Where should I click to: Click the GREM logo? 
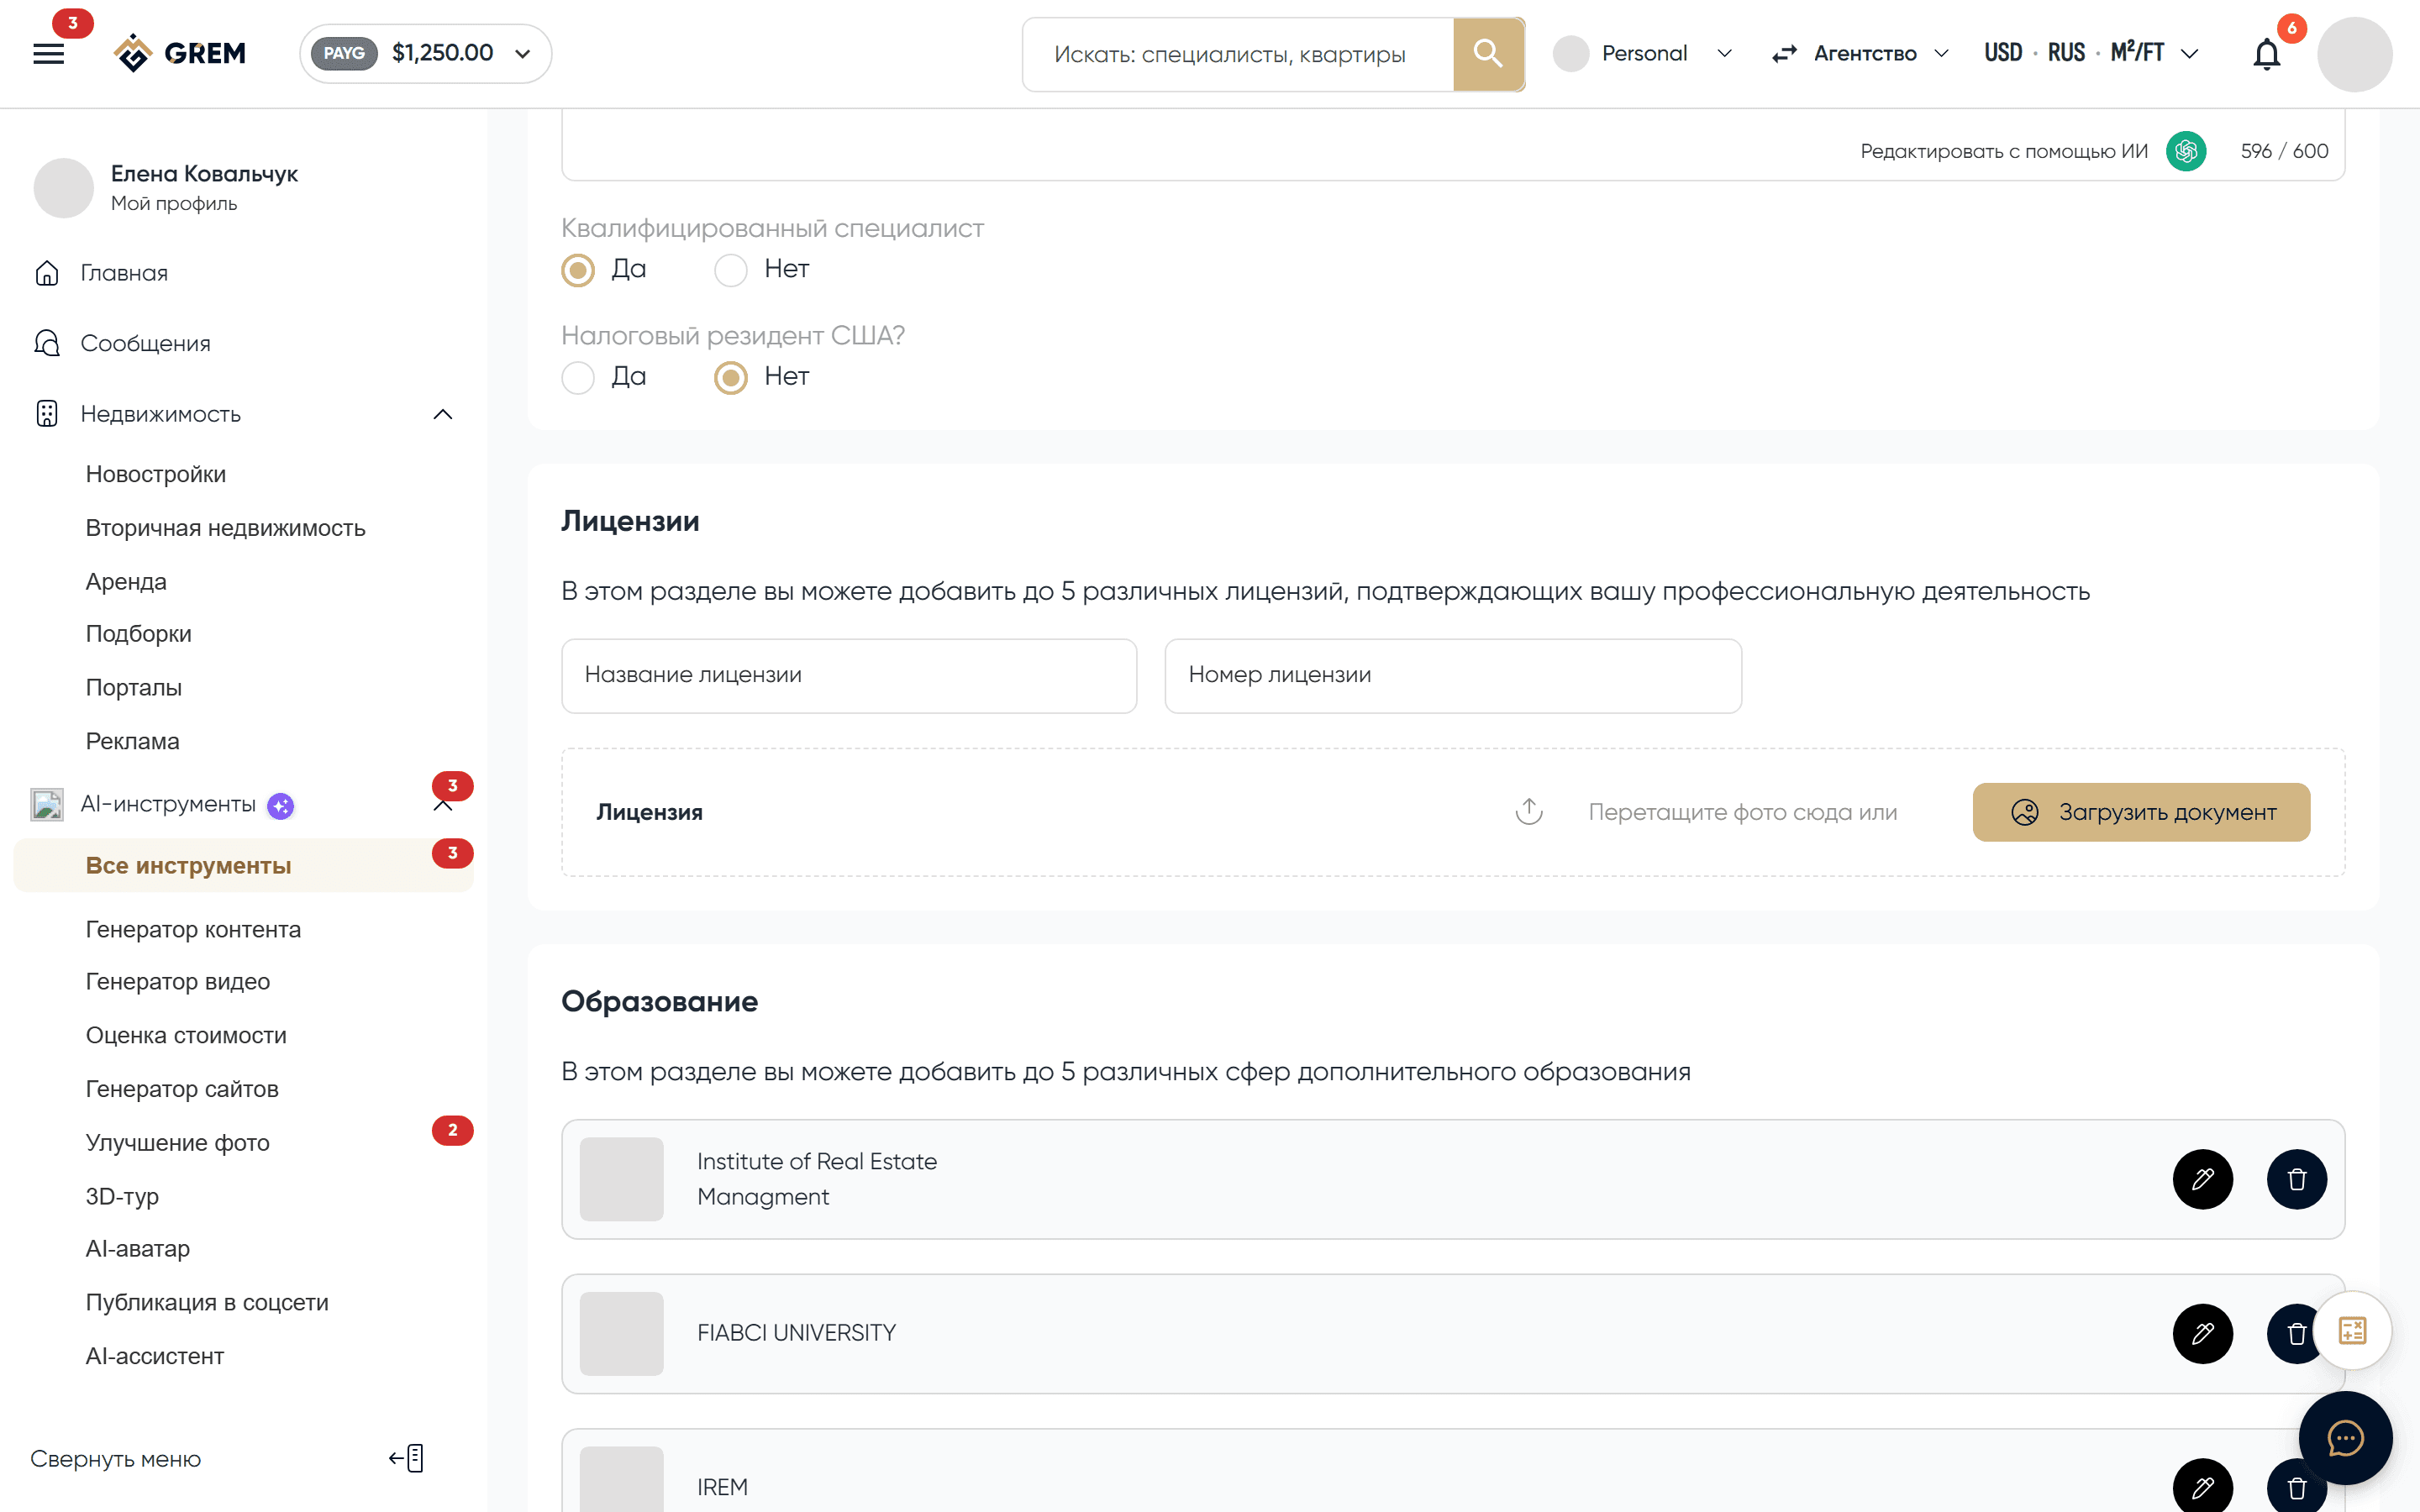pyautogui.click(x=180, y=53)
